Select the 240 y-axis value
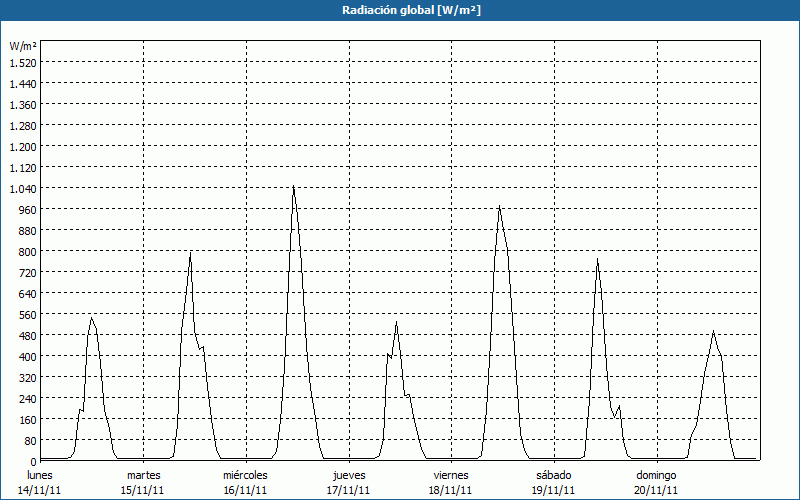 coord(28,398)
